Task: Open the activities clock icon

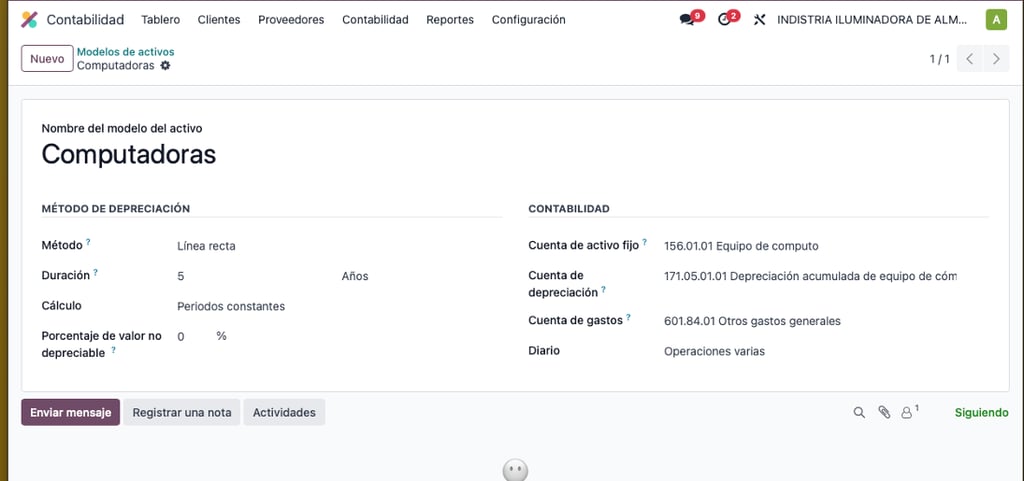Action: [724, 20]
